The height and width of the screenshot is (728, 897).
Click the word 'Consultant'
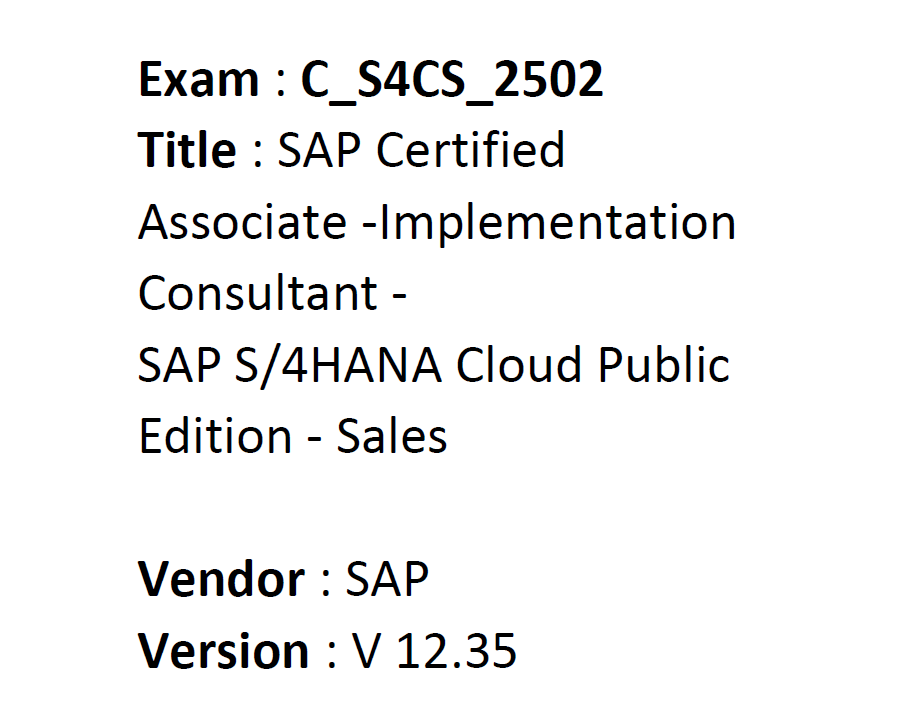pos(258,293)
